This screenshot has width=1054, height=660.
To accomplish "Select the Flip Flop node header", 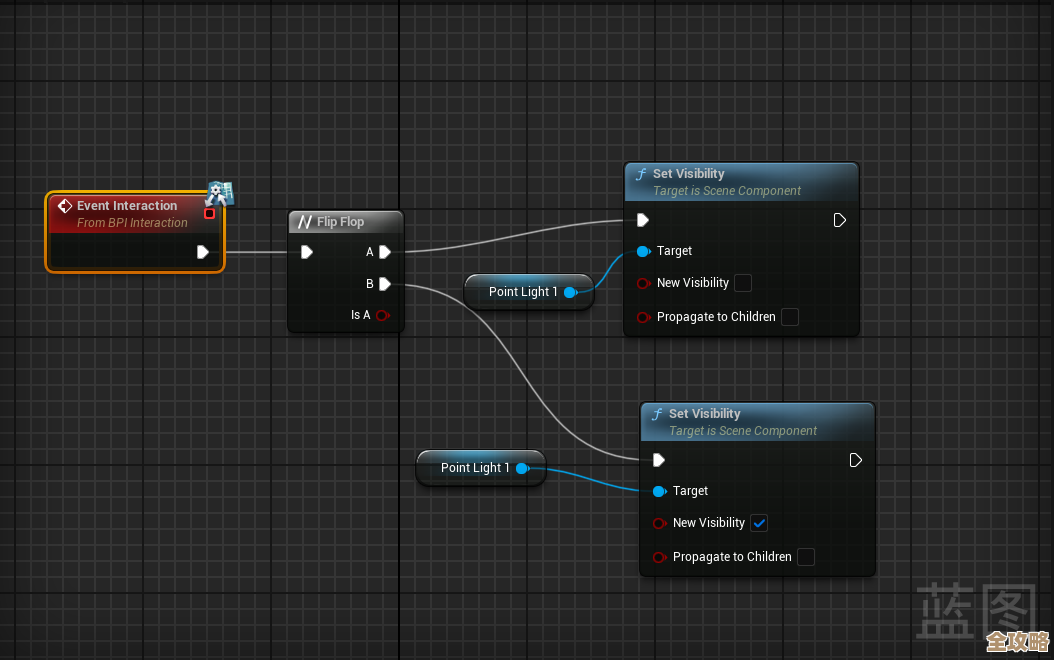I will pos(340,222).
